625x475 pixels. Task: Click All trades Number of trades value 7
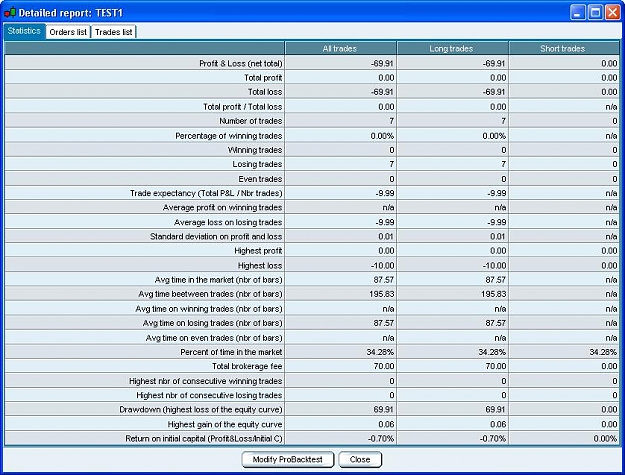click(x=391, y=121)
